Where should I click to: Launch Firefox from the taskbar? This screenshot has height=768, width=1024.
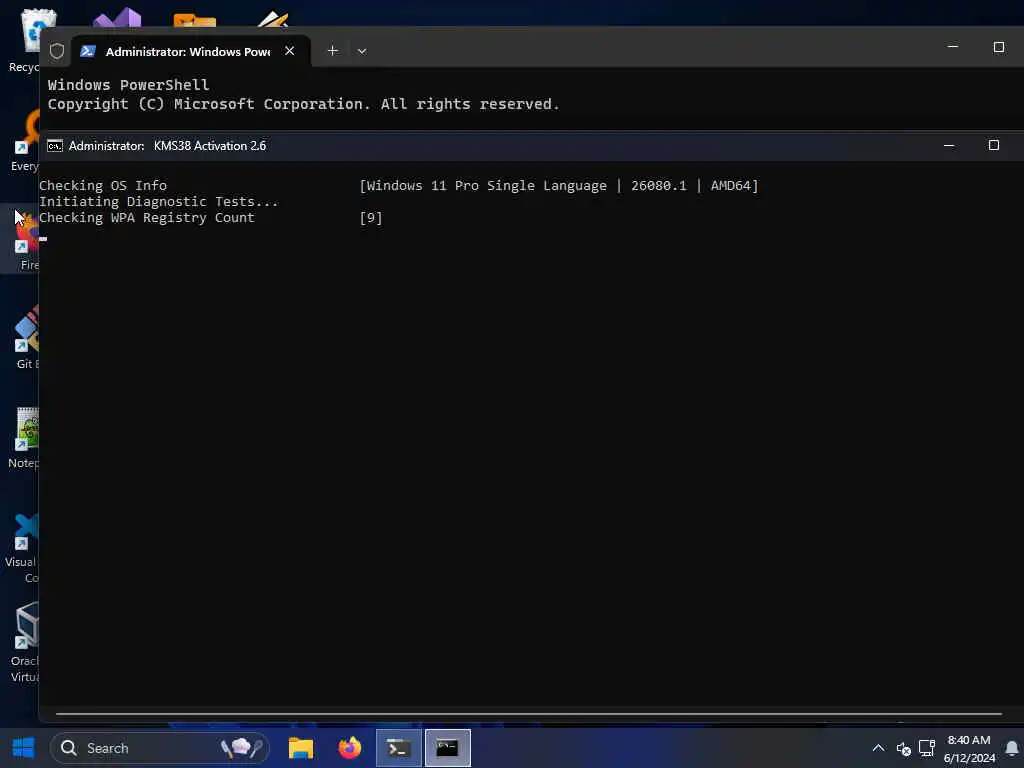tap(350, 748)
